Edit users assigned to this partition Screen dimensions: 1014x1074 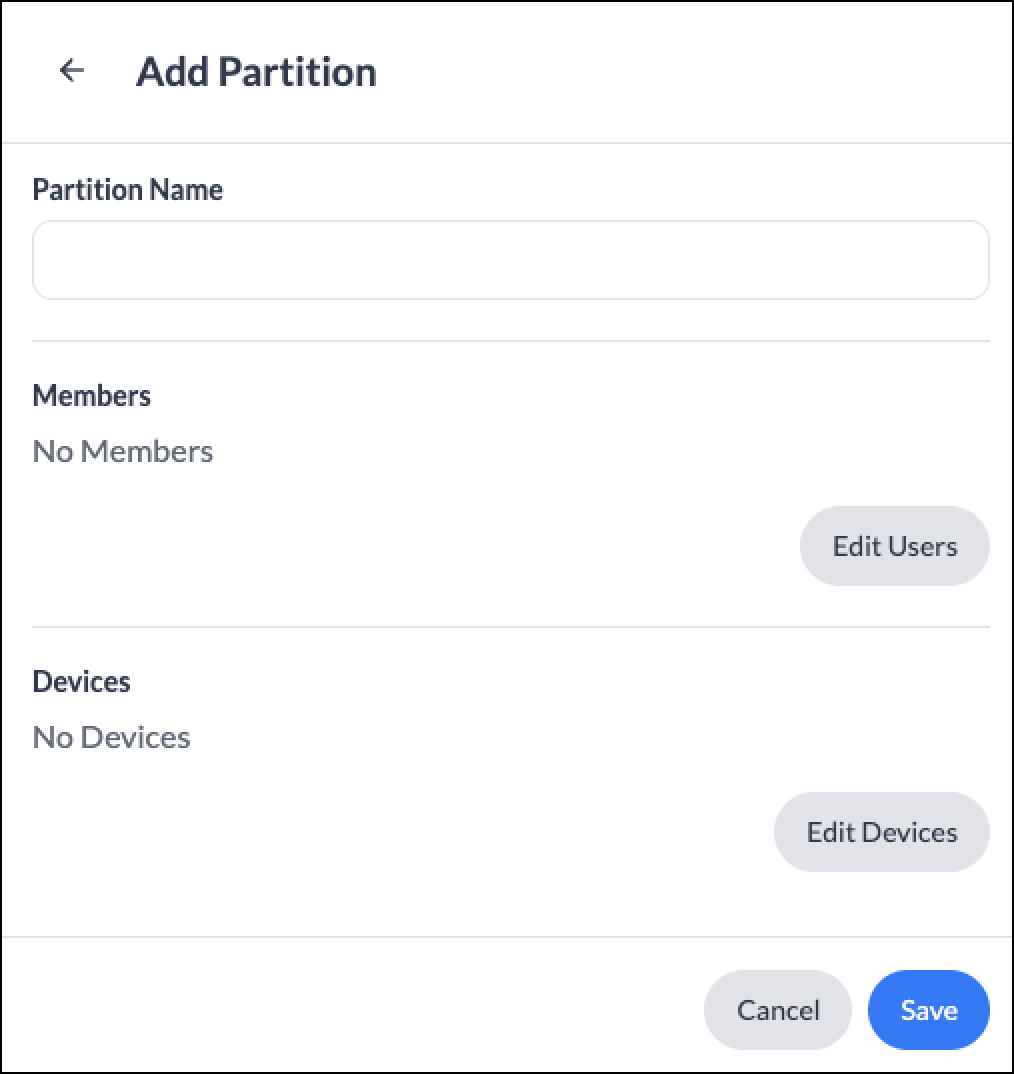coord(894,546)
